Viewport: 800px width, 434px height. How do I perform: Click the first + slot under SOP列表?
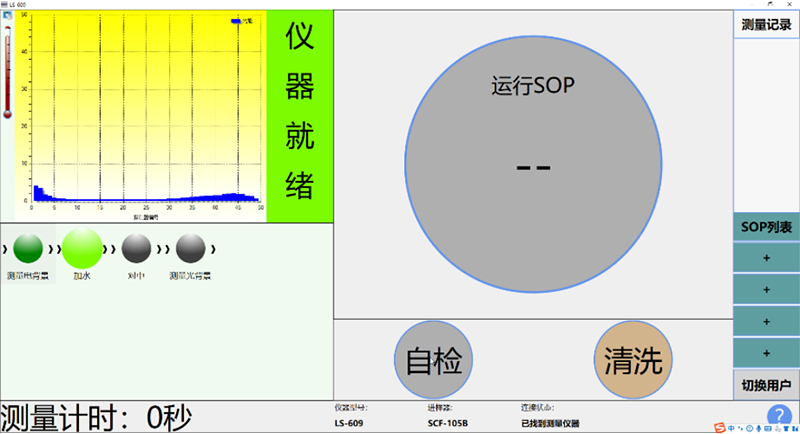(766, 258)
